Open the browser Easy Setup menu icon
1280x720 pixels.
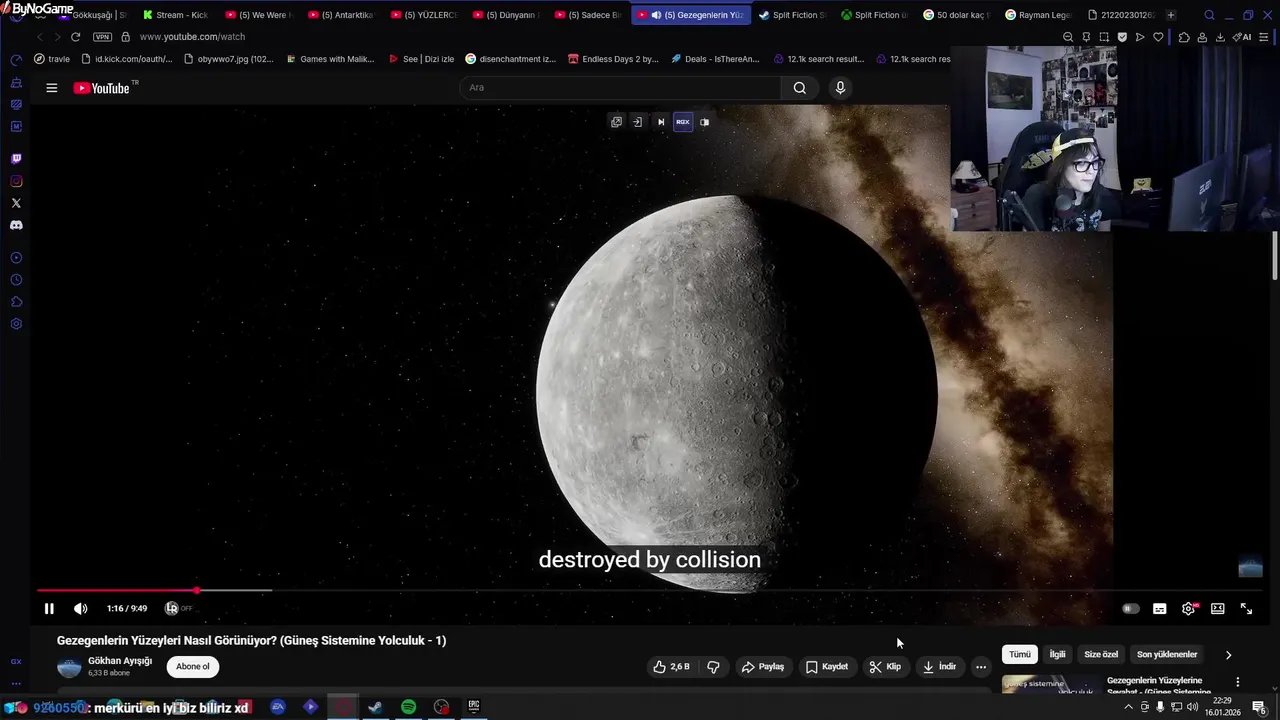pyautogui.click(x=1265, y=37)
